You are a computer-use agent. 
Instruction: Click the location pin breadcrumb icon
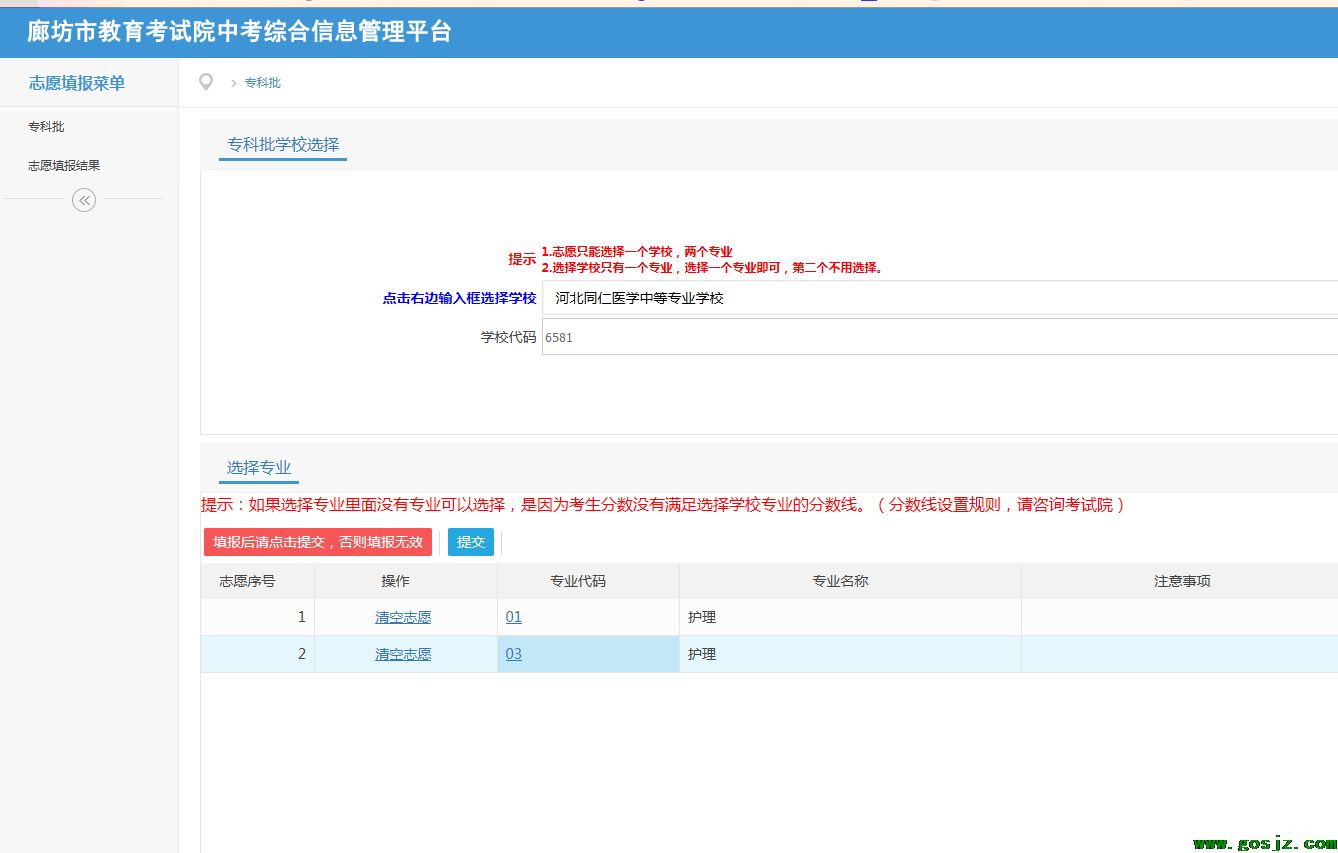(x=206, y=82)
